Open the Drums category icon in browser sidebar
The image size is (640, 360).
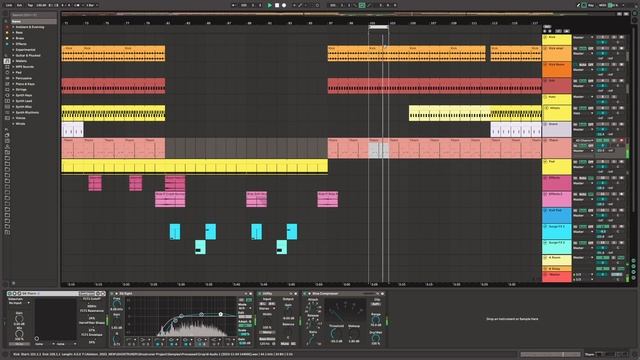(7, 67)
